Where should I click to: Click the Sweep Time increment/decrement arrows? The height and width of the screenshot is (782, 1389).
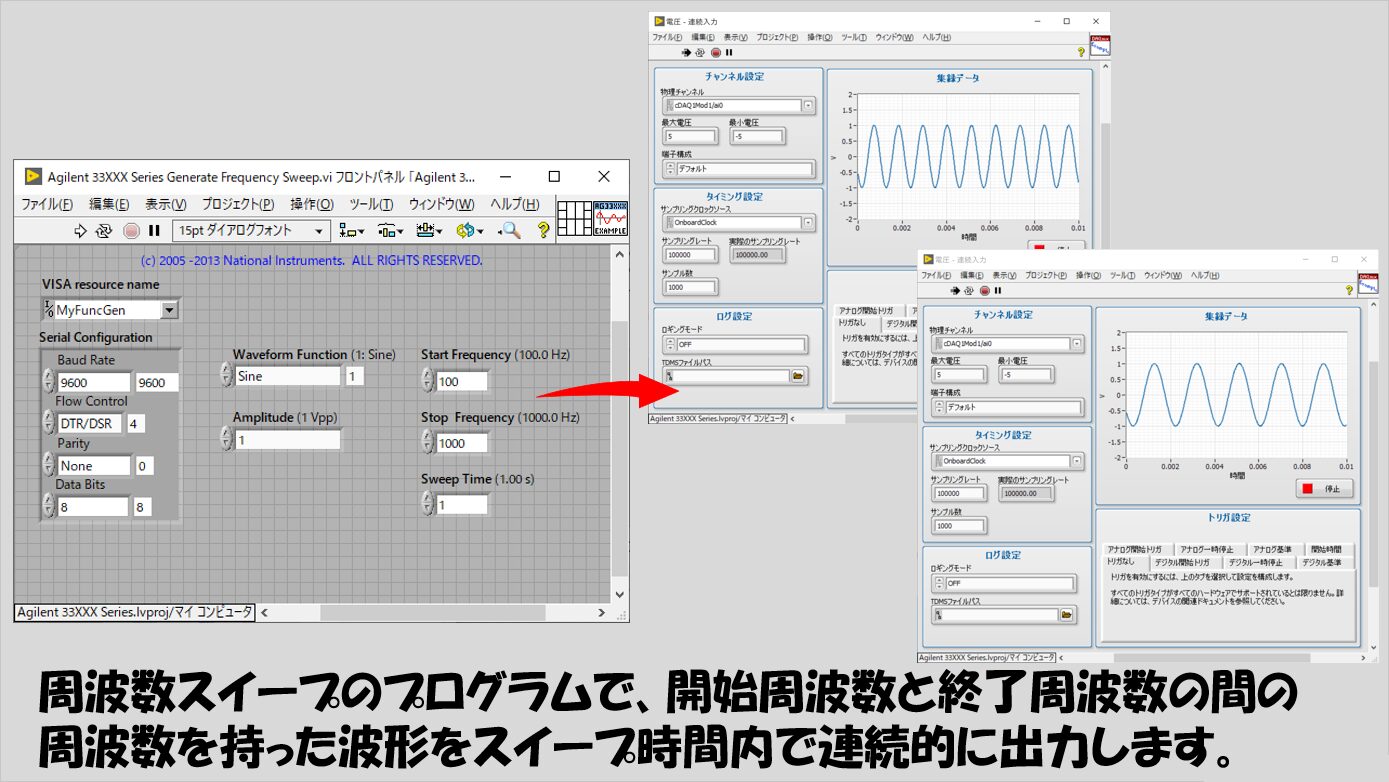click(428, 505)
